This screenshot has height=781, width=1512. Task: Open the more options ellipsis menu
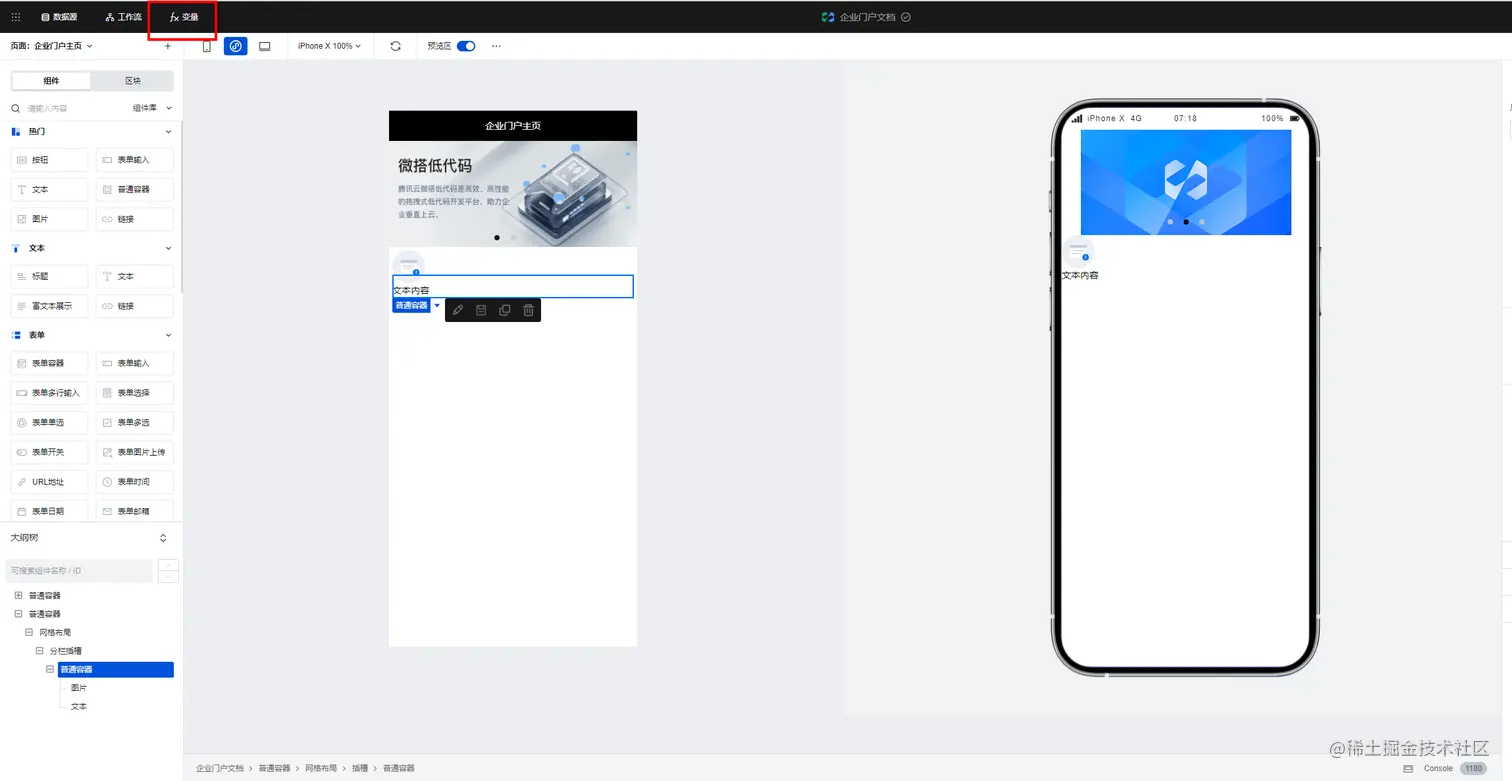[x=497, y=46]
